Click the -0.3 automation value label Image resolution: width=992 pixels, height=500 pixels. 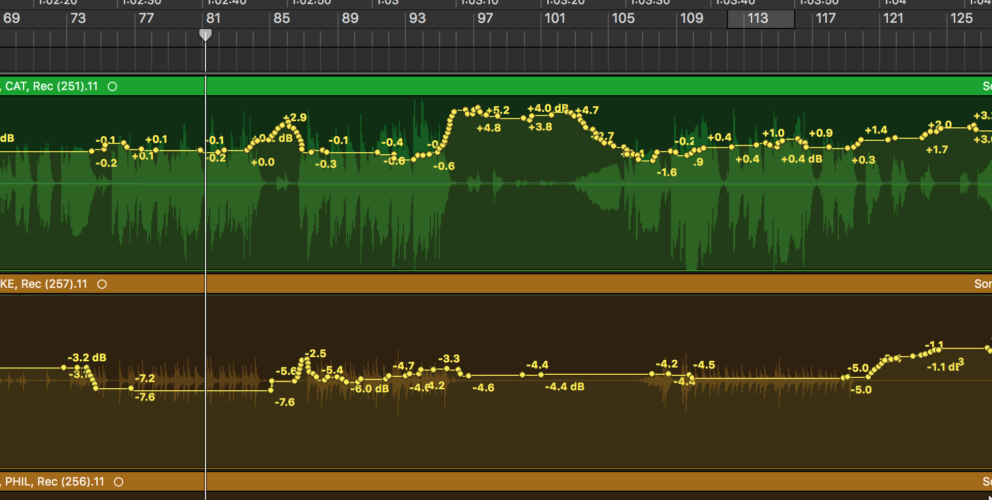point(326,164)
